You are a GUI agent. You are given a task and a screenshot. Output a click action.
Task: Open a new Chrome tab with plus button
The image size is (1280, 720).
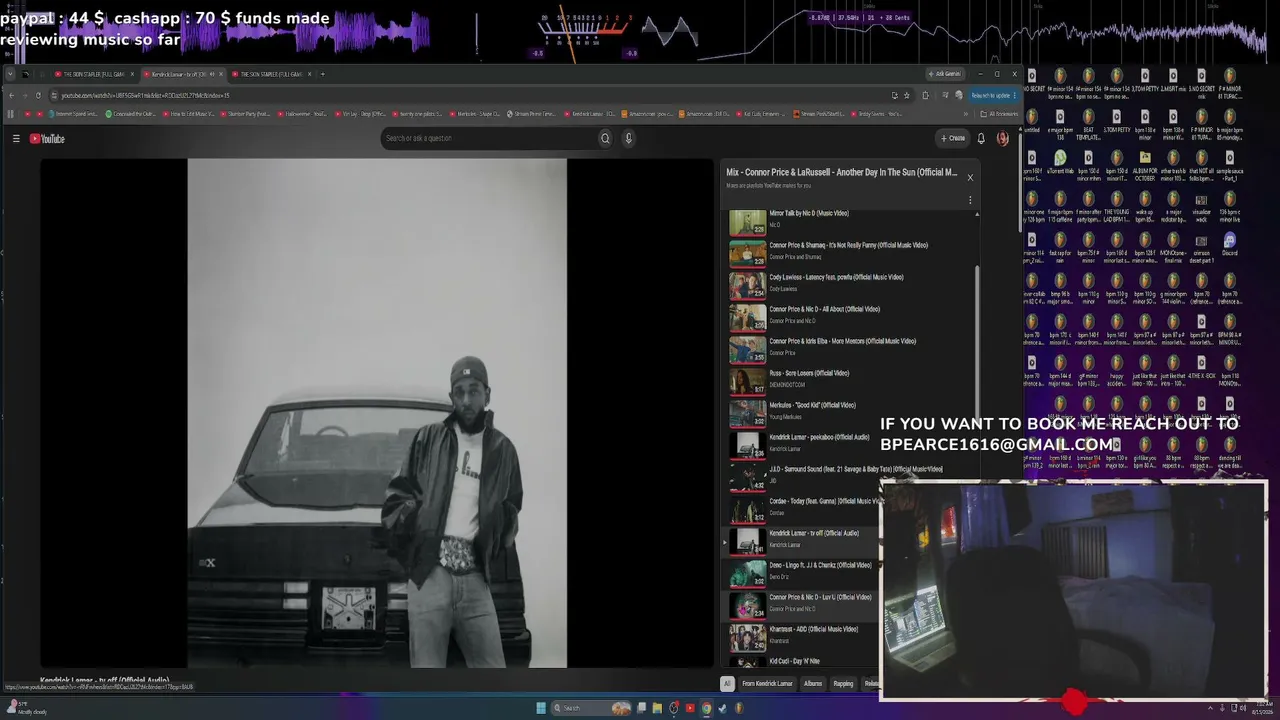(x=322, y=74)
